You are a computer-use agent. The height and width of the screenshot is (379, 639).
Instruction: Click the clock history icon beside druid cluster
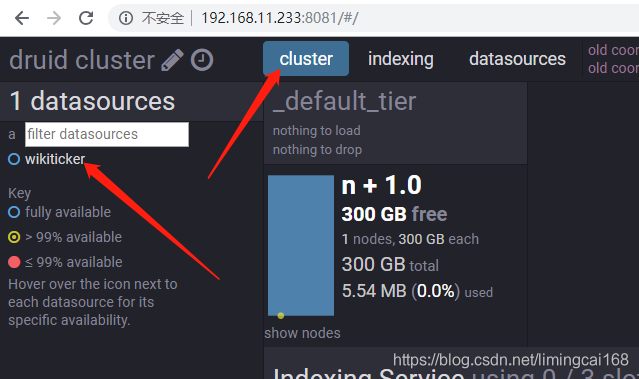pyautogui.click(x=202, y=60)
